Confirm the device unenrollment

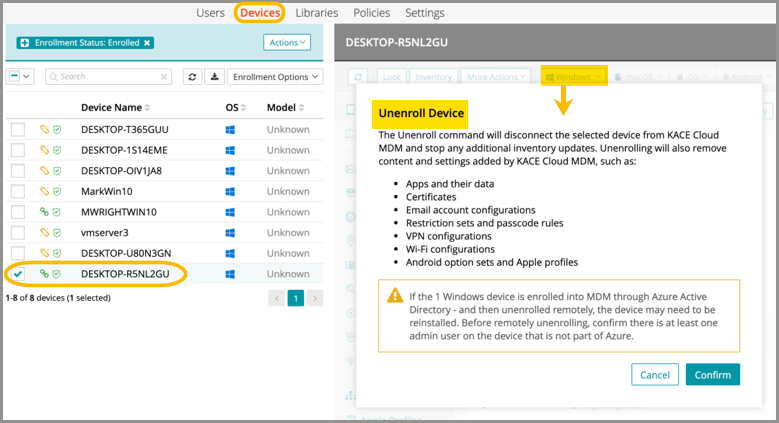coord(713,374)
